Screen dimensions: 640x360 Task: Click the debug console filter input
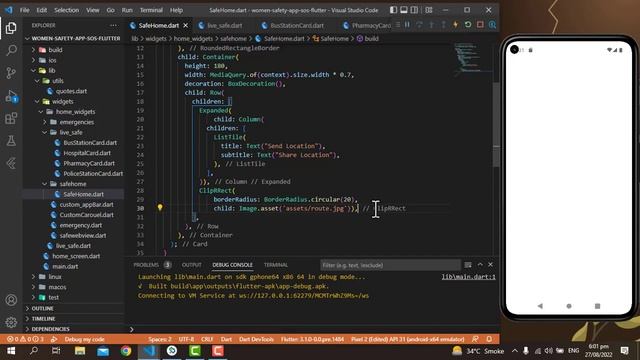390,265
